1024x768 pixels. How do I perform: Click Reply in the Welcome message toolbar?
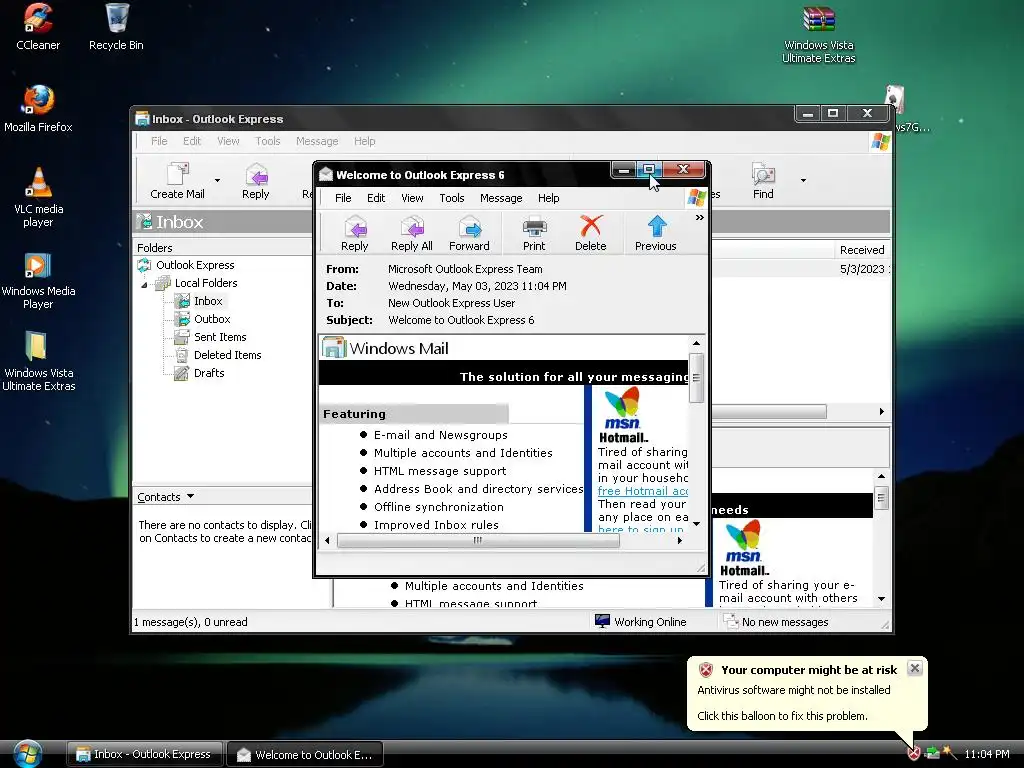[355, 233]
